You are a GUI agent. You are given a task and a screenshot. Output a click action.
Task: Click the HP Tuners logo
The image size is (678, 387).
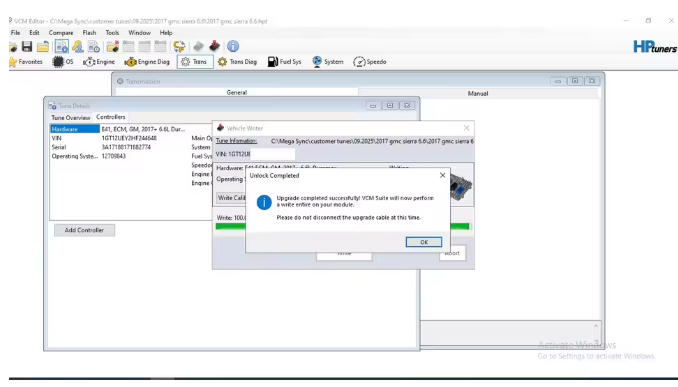[655, 47]
